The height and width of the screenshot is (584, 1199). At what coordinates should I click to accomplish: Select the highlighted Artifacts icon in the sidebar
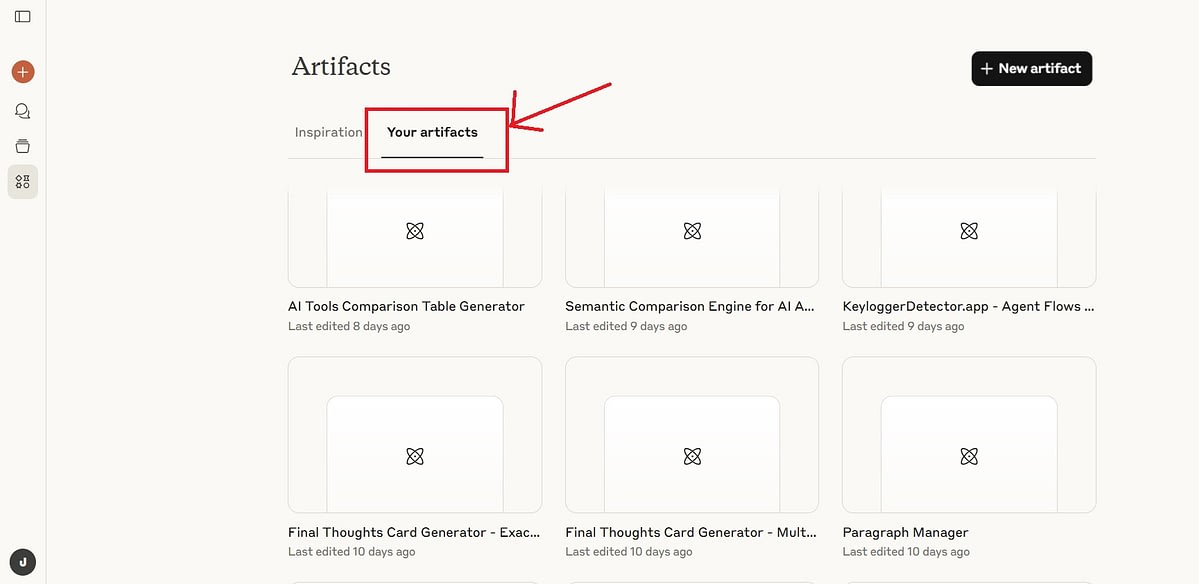[22, 182]
